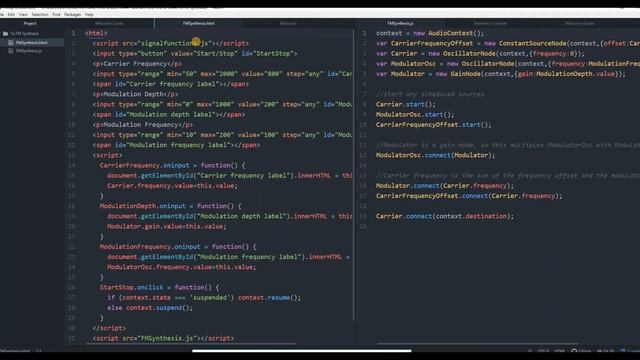
Task: Click 'signalfunction.js' script source string
Action: 175,43
